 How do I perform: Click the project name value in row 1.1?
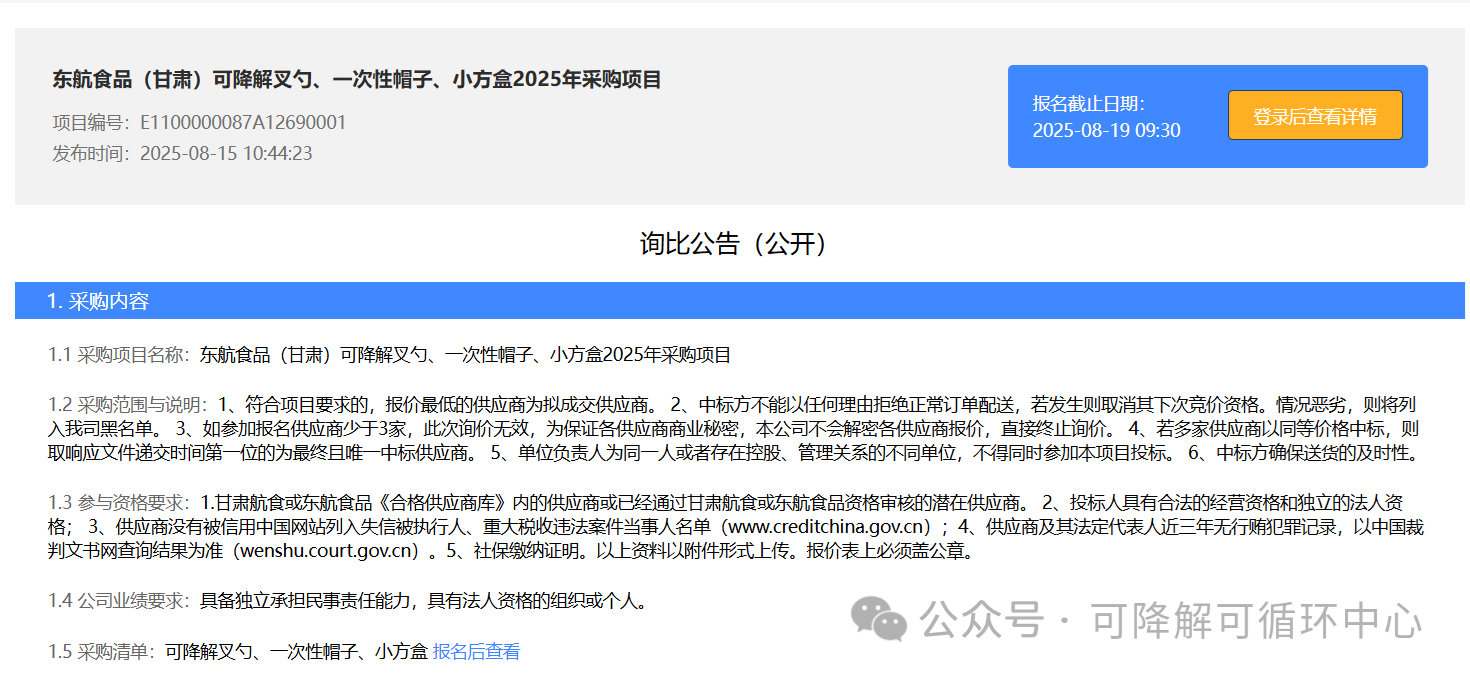[x=466, y=355]
